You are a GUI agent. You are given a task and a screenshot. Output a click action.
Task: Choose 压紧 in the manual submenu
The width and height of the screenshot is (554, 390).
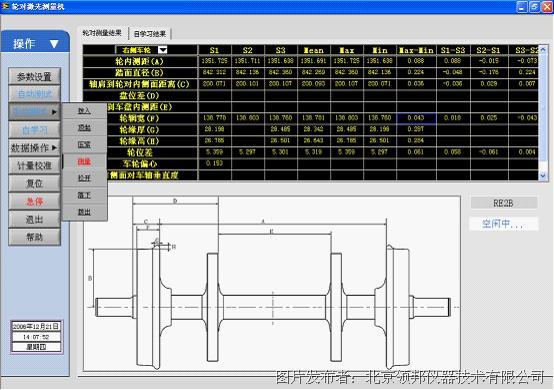84,145
